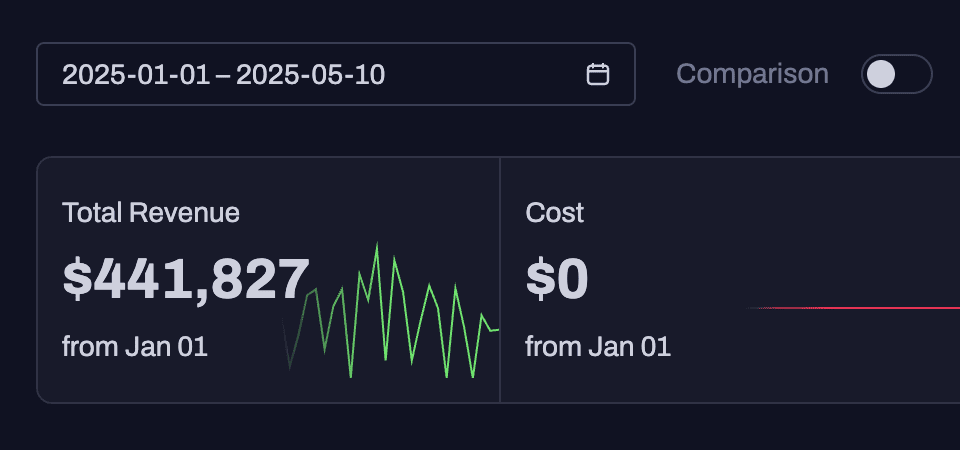Click "from Jan 01" under Cost

[x=598, y=347]
